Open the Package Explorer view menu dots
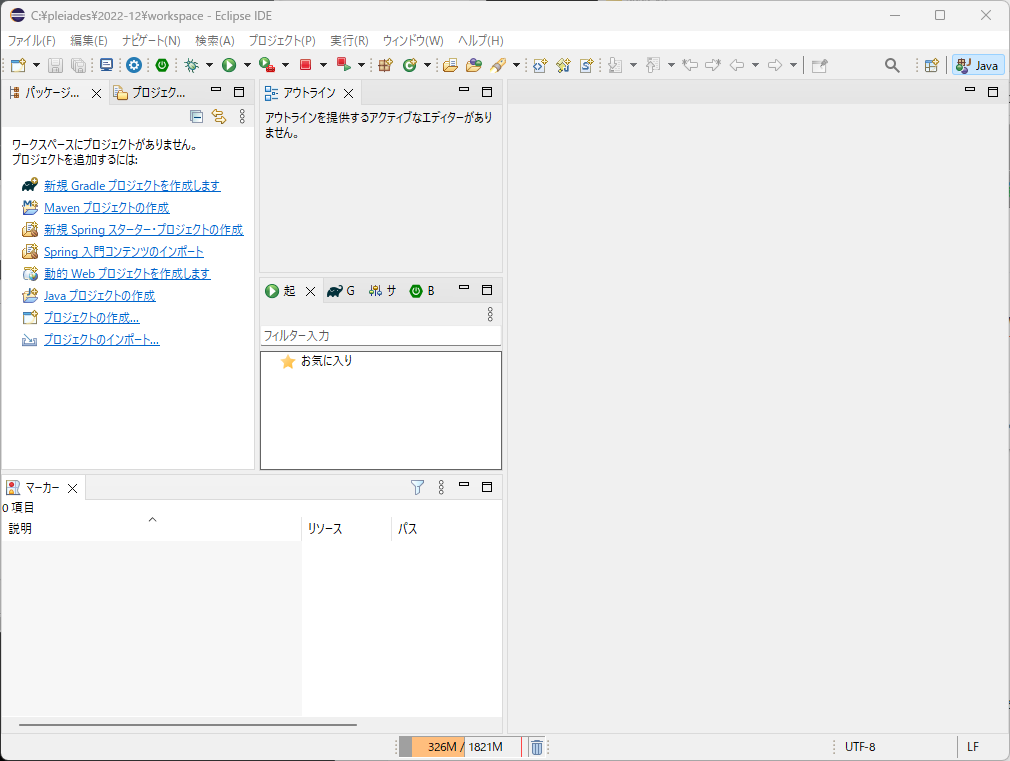 click(x=242, y=116)
